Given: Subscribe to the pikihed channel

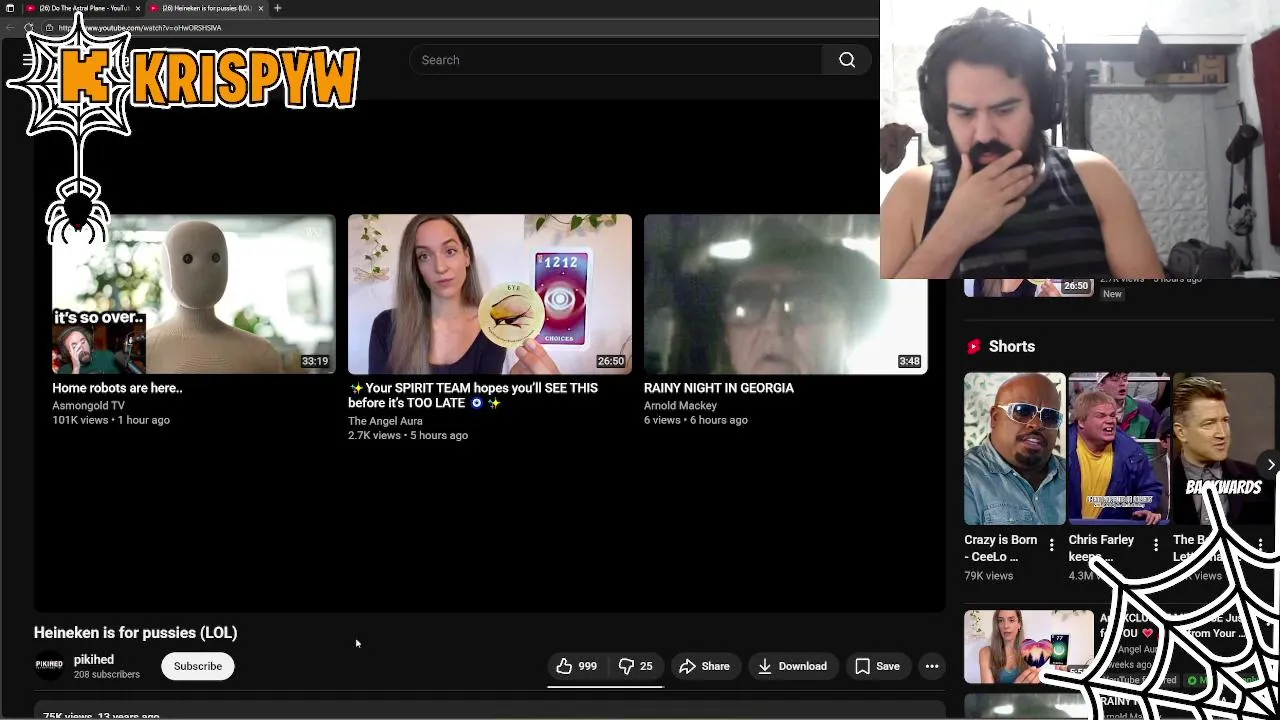Looking at the screenshot, I should click(198, 666).
